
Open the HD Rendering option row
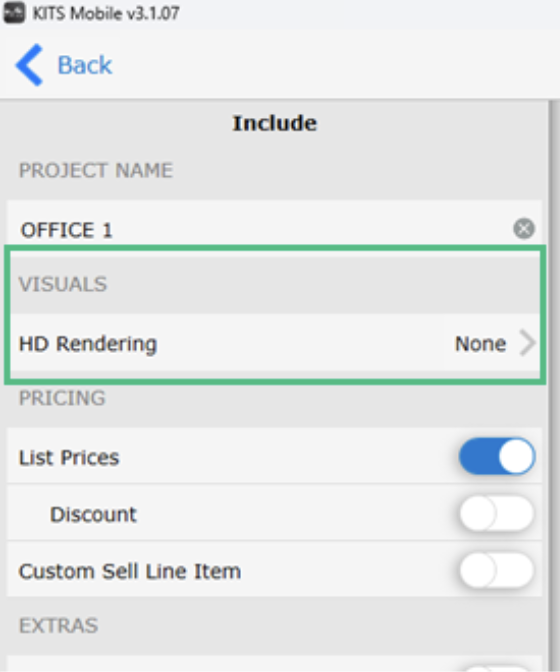(274, 343)
